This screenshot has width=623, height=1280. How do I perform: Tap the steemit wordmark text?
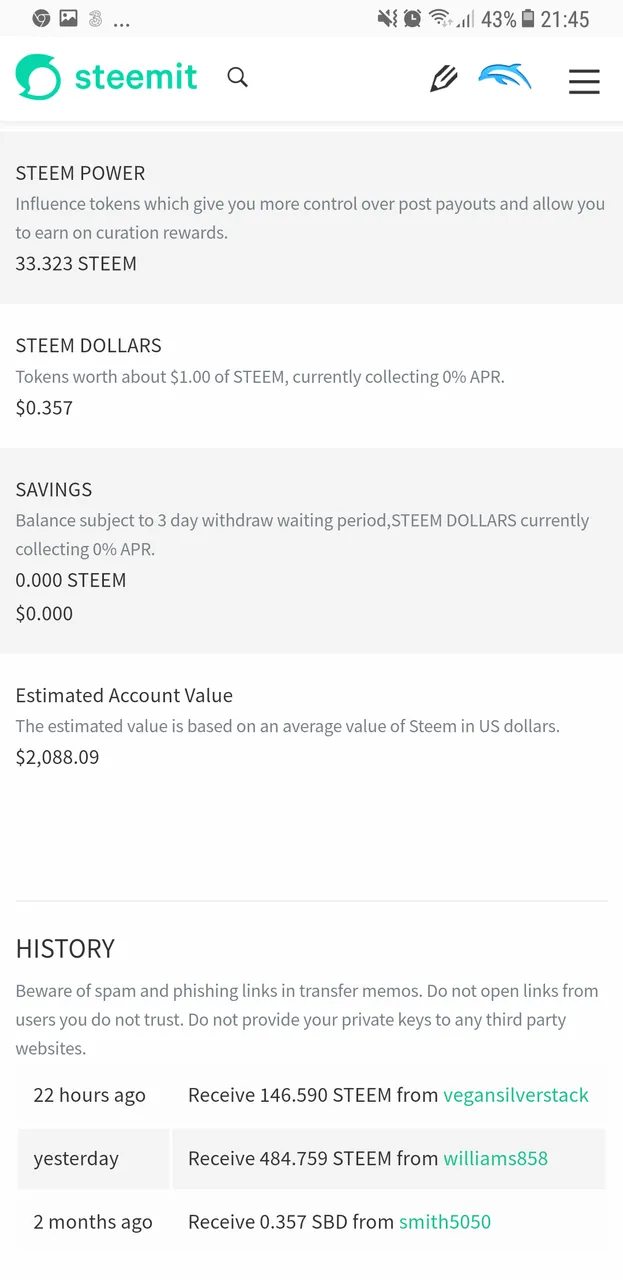(136, 77)
